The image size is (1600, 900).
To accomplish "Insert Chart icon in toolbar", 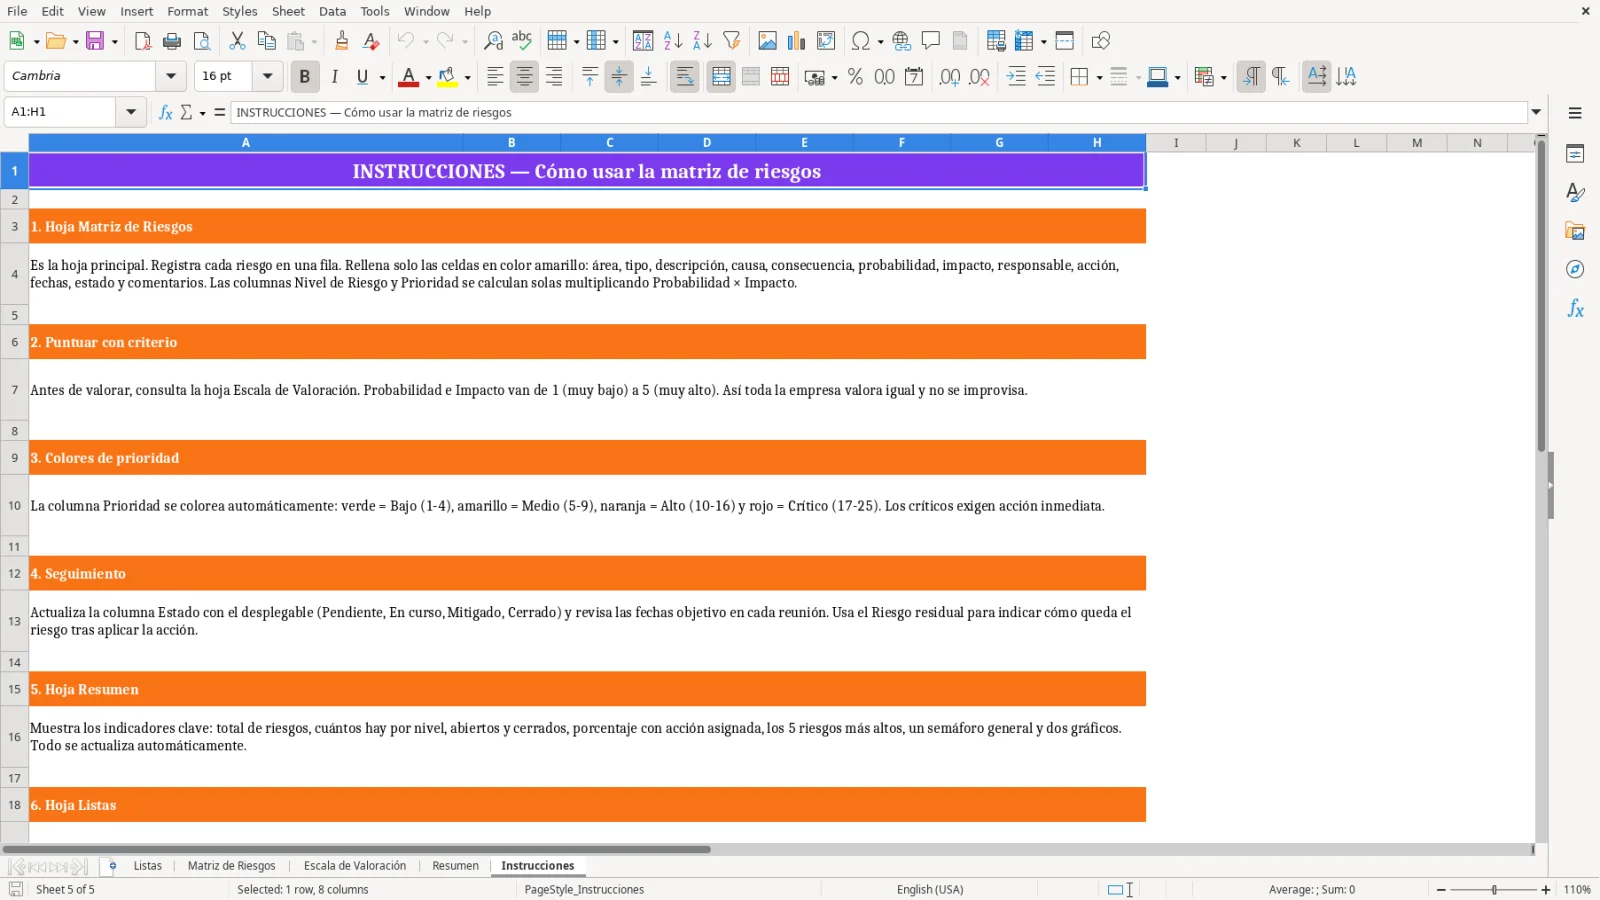I will pos(796,41).
